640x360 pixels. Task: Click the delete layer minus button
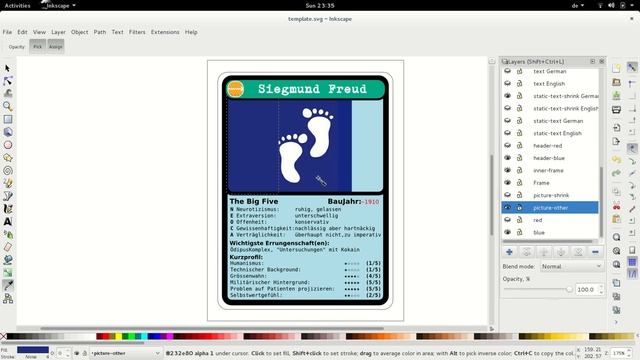(595, 252)
